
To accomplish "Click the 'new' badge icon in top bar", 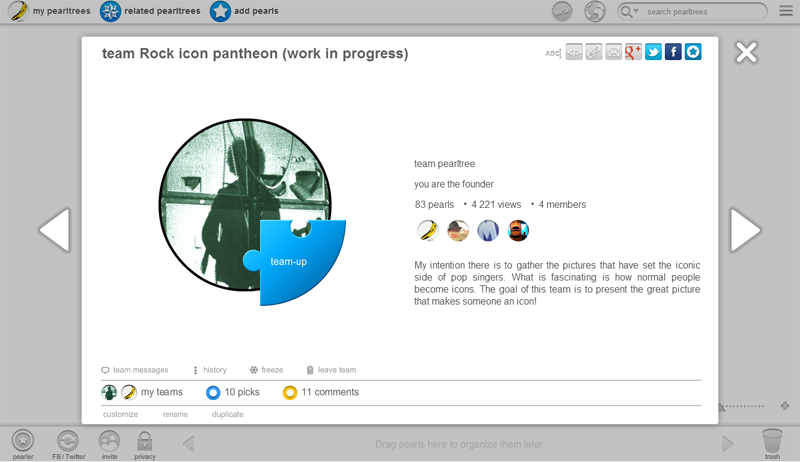I will pos(562,11).
